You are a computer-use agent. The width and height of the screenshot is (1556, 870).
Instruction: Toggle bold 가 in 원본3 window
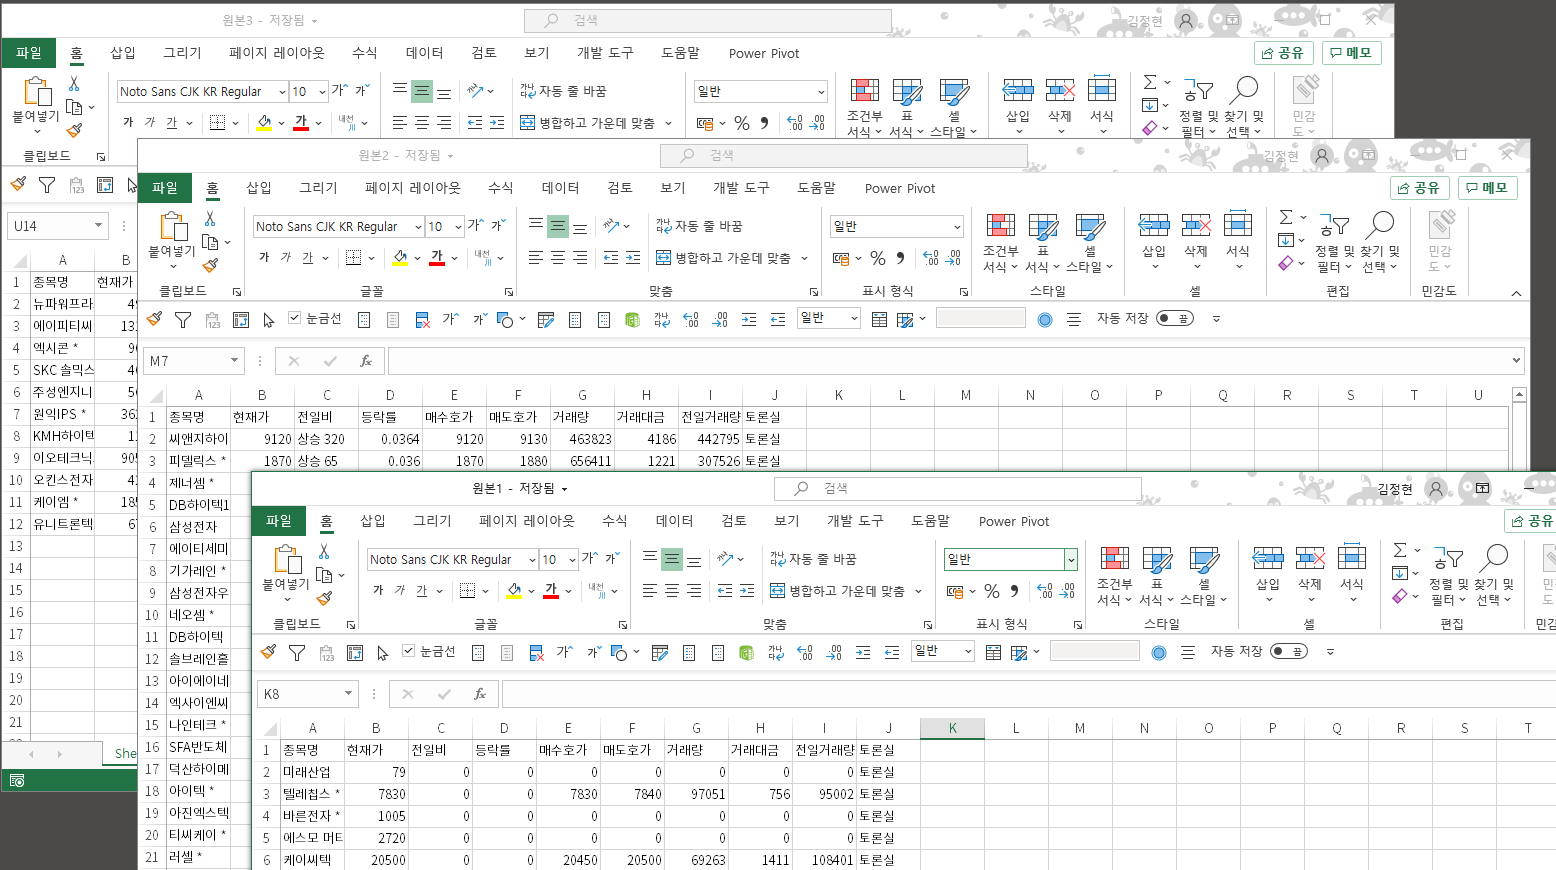(x=128, y=122)
